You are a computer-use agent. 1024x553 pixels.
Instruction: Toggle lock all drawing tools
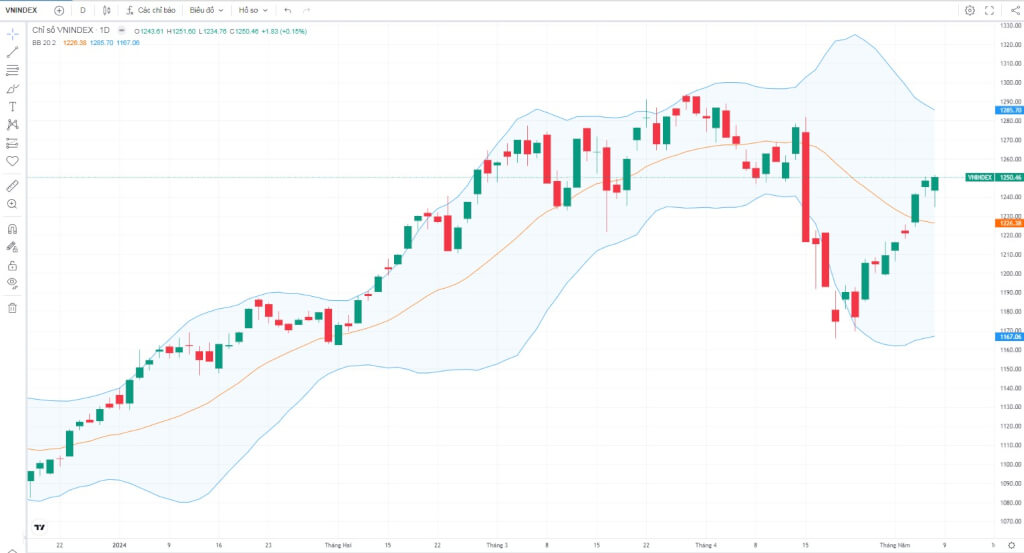pyautogui.click(x=12, y=266)
